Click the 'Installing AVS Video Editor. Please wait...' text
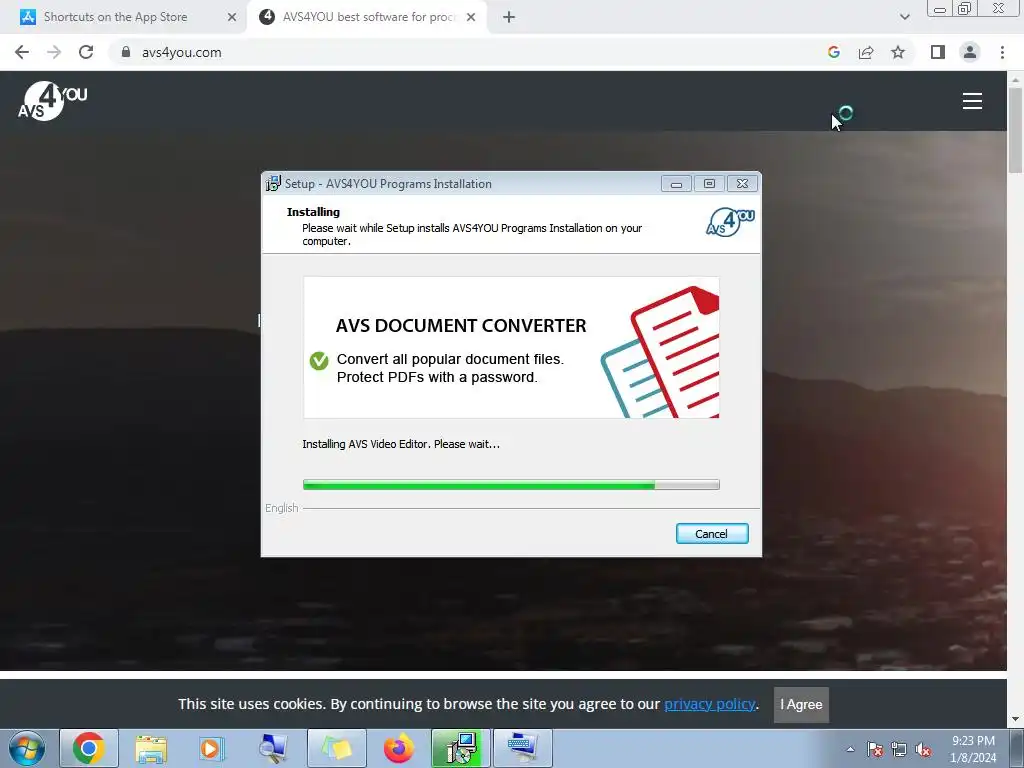1024x768 pixels. pyautogui.click(x=401, y=444)
